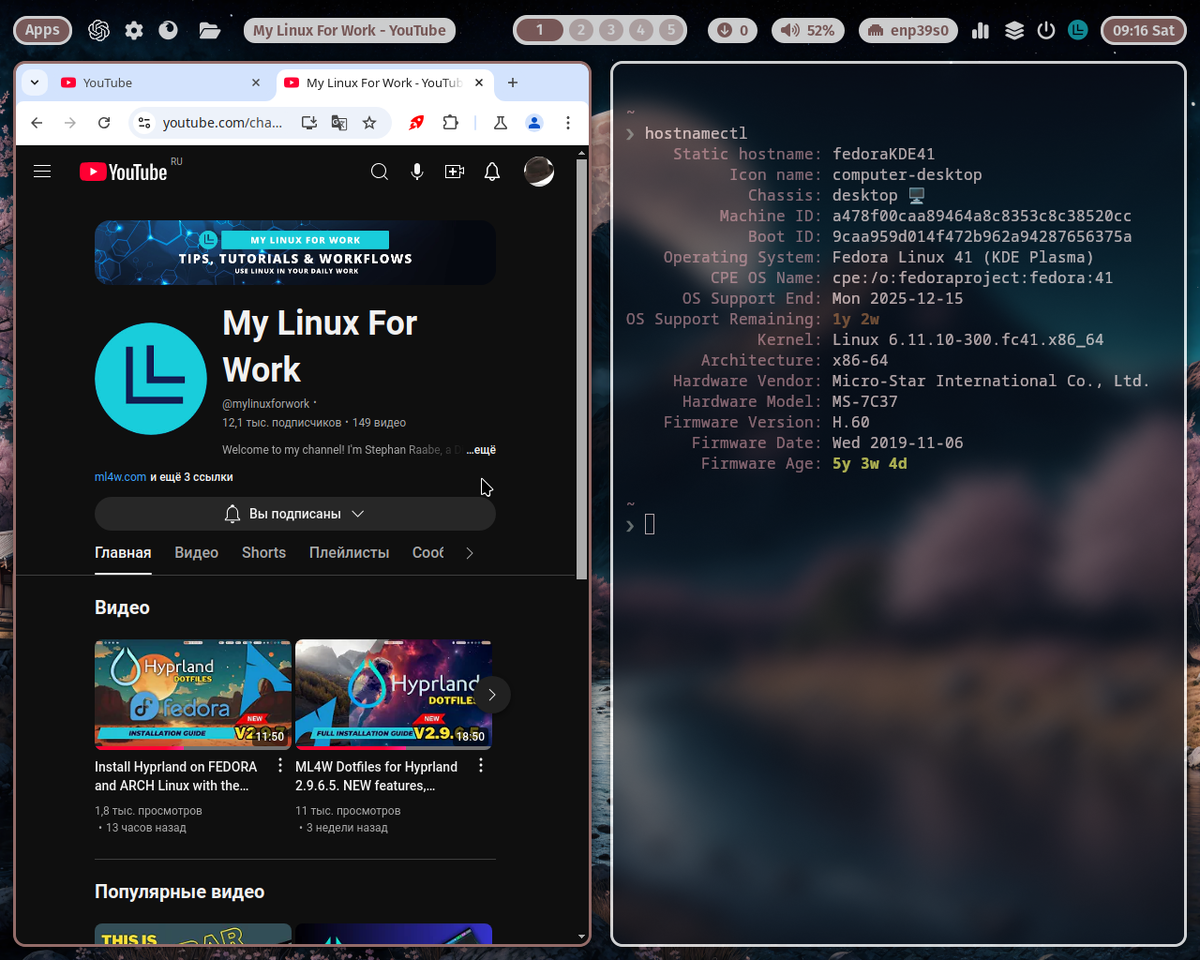Switch to workspace 2
Image resolution: width=1200 pixels, height=960 pixels.
[580, 30]
